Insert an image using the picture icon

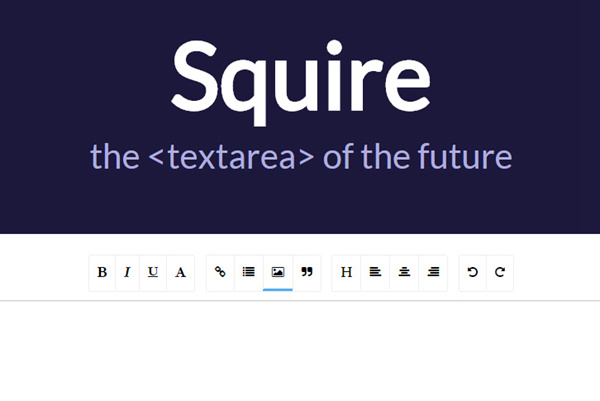(278, 272)
